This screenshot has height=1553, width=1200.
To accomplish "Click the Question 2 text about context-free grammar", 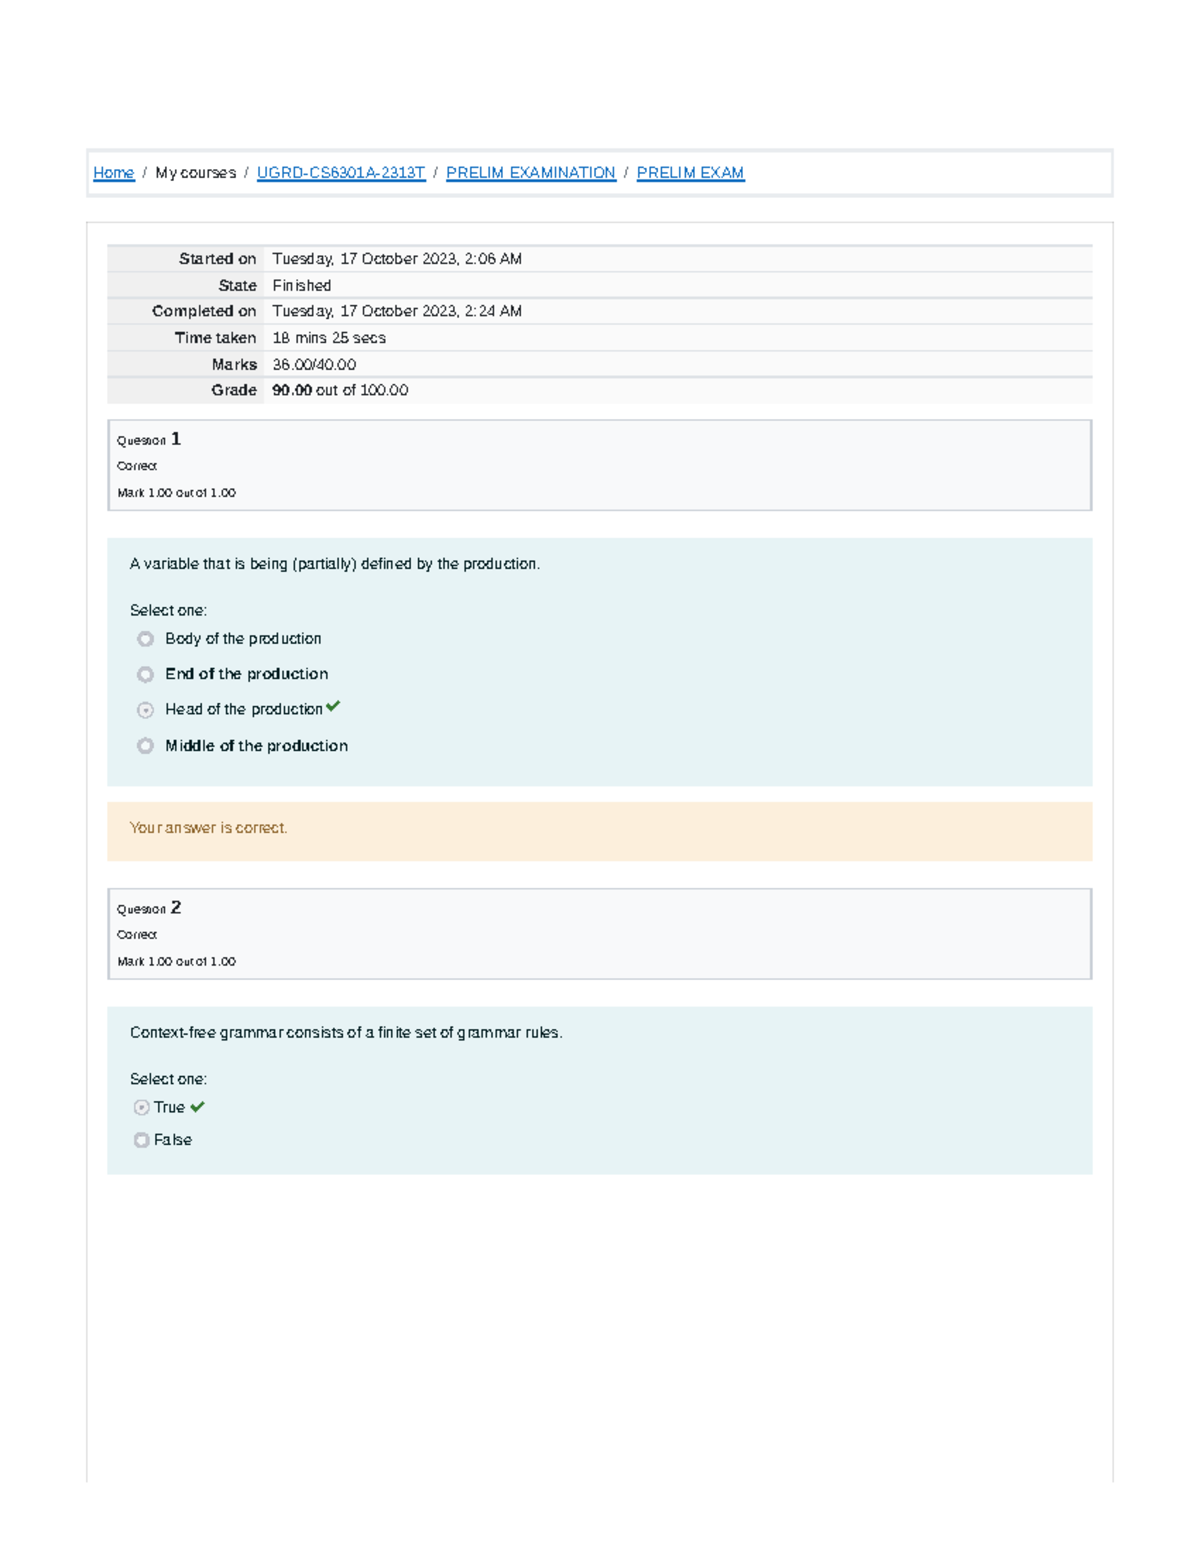I will point(346,1033).
